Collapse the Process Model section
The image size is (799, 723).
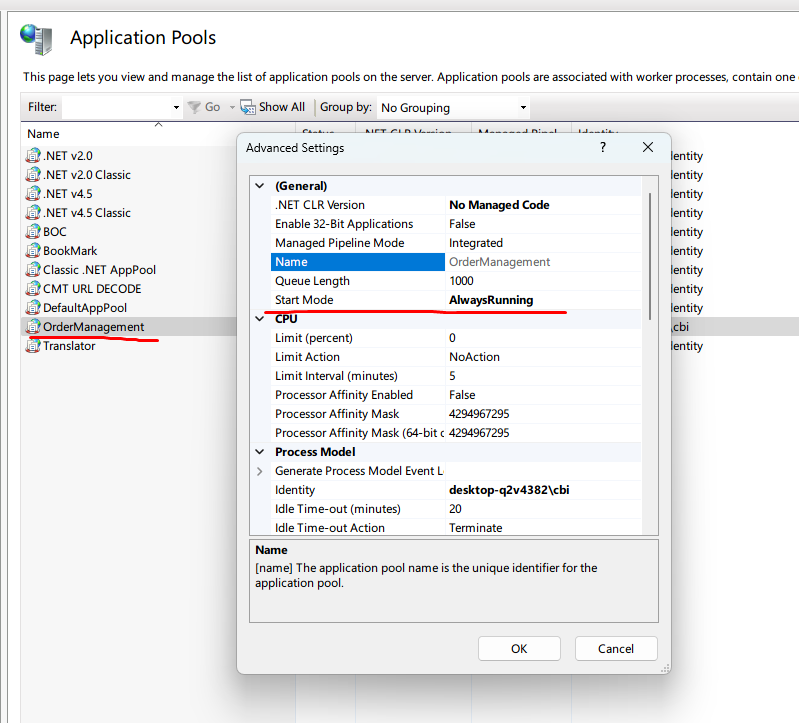pos(260,452)
